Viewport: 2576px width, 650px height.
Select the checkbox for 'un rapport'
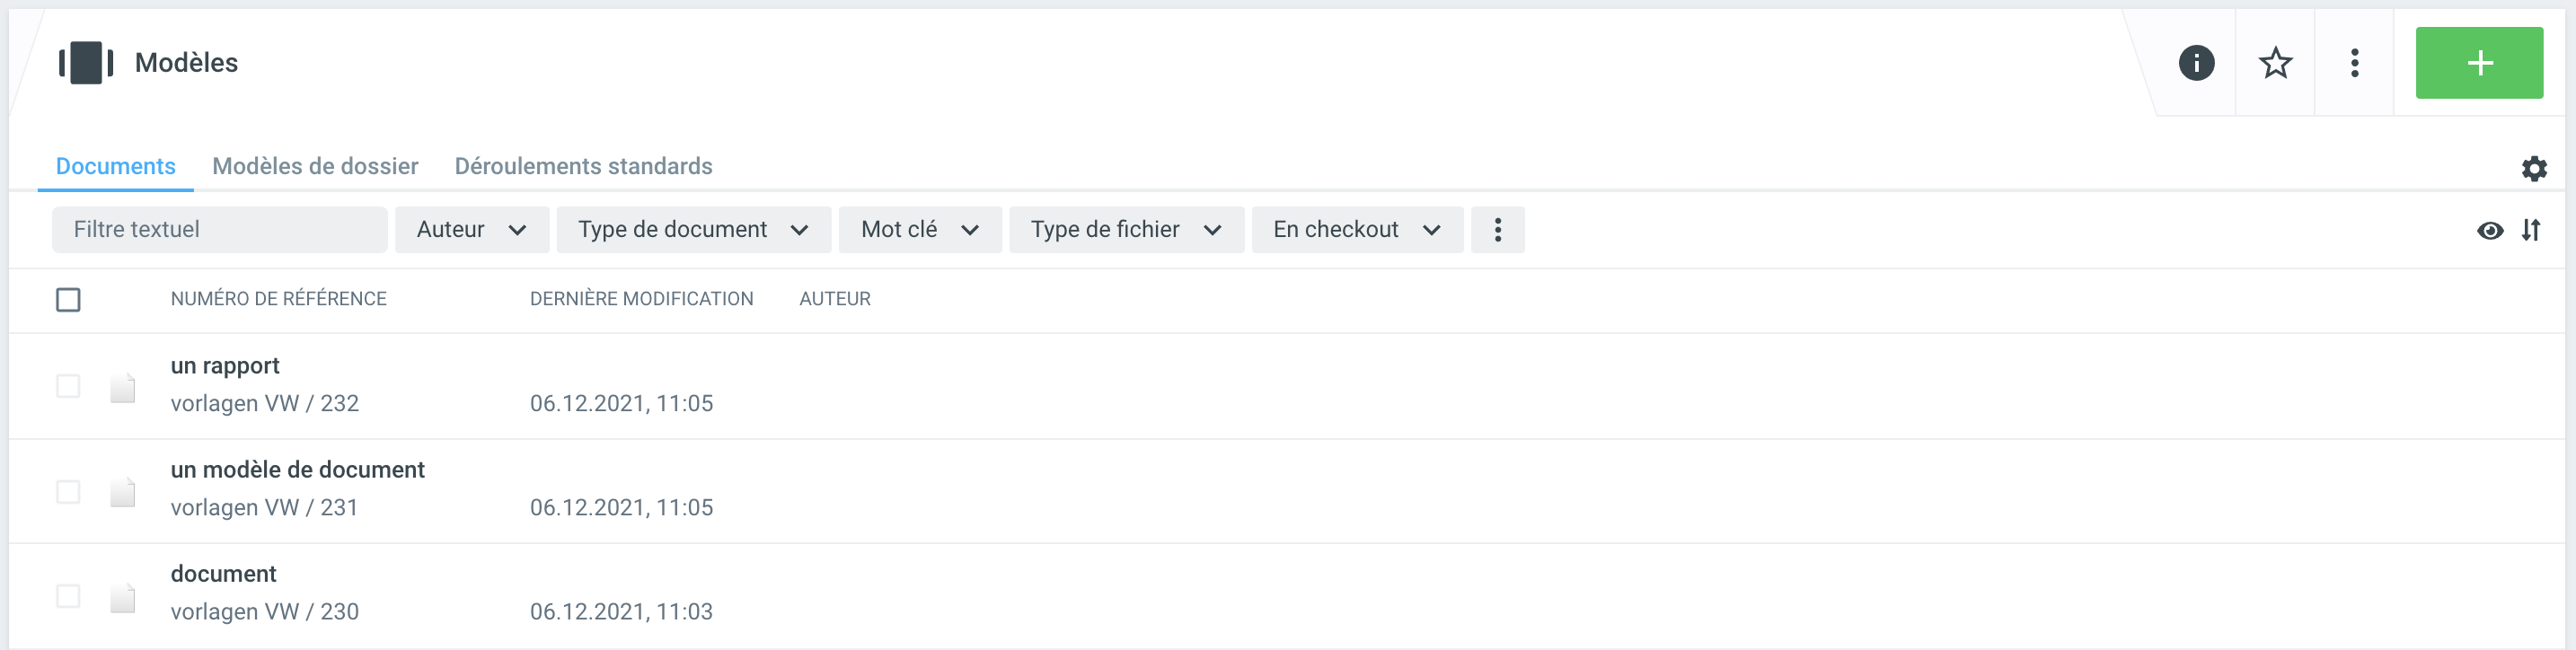[68, 386]
